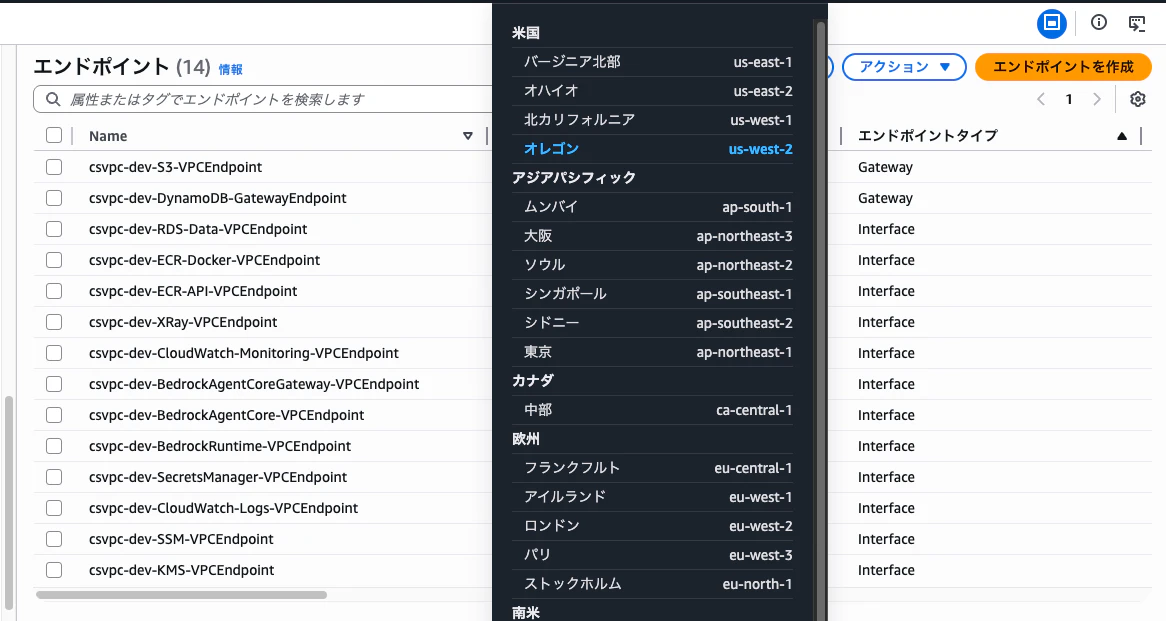Image resolution: width=1166 pixels, height=621 pixels.
Task: Choose パリ eu-west-3 region
Action: (x=652, y=555)
